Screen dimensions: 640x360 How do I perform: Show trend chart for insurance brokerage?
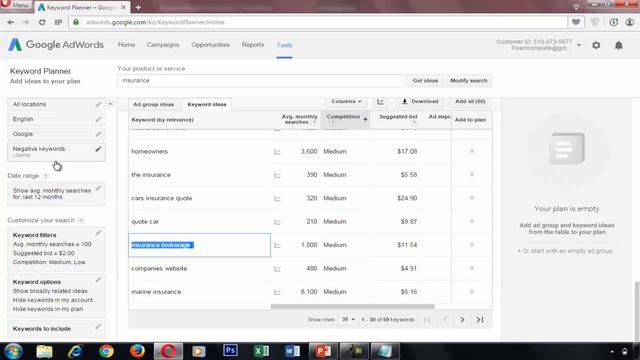point(277,245)
